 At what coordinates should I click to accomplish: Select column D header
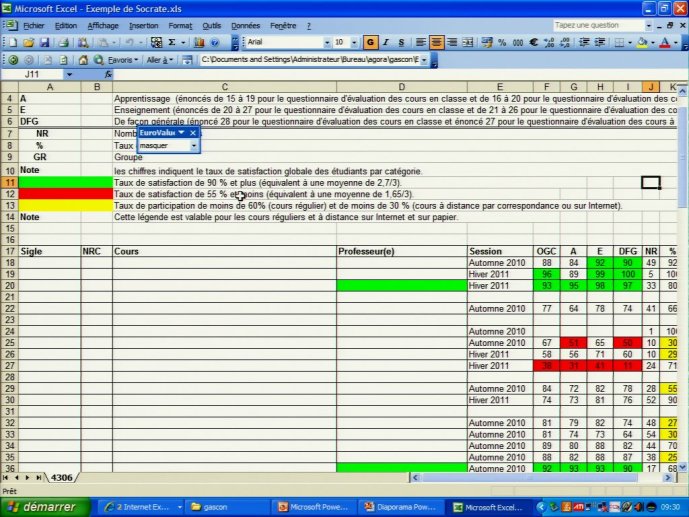tap(401, 87)
